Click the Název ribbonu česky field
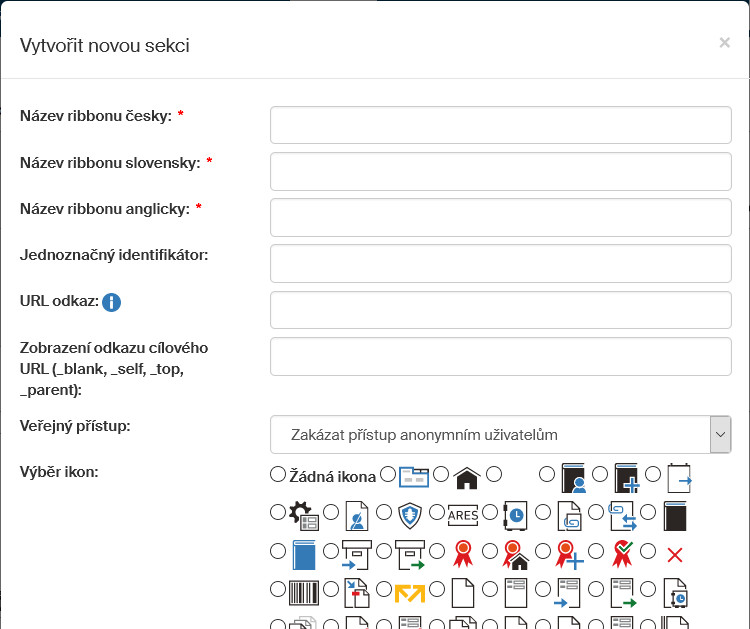This screenshot has height=629, width=750. click(x=500, y=125)
